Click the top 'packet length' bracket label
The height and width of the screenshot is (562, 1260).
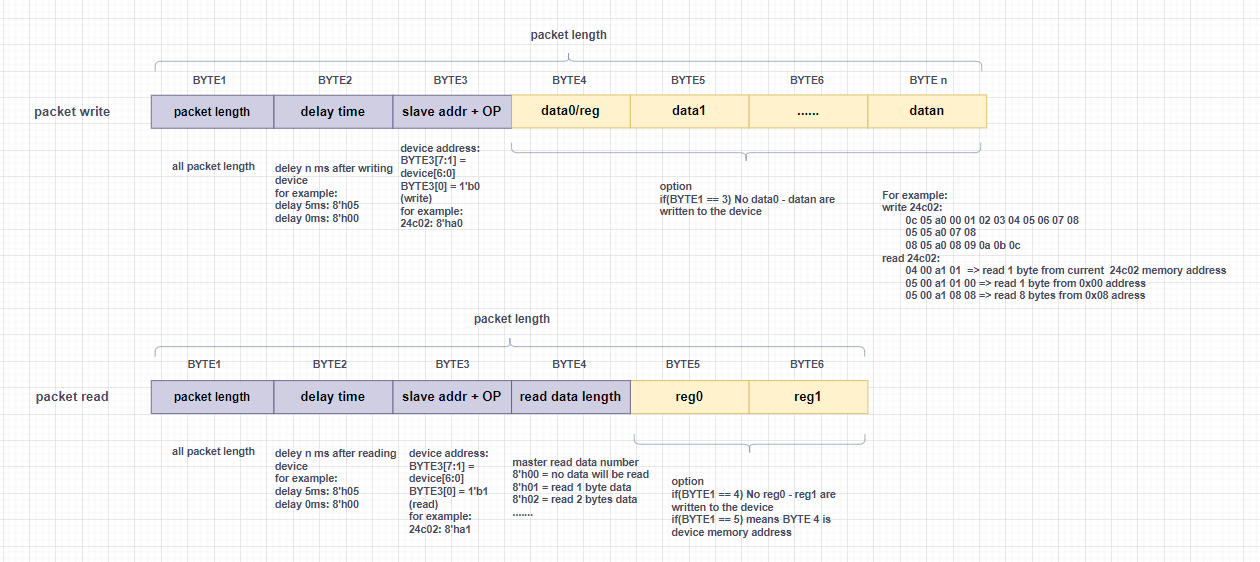[568, 35]
